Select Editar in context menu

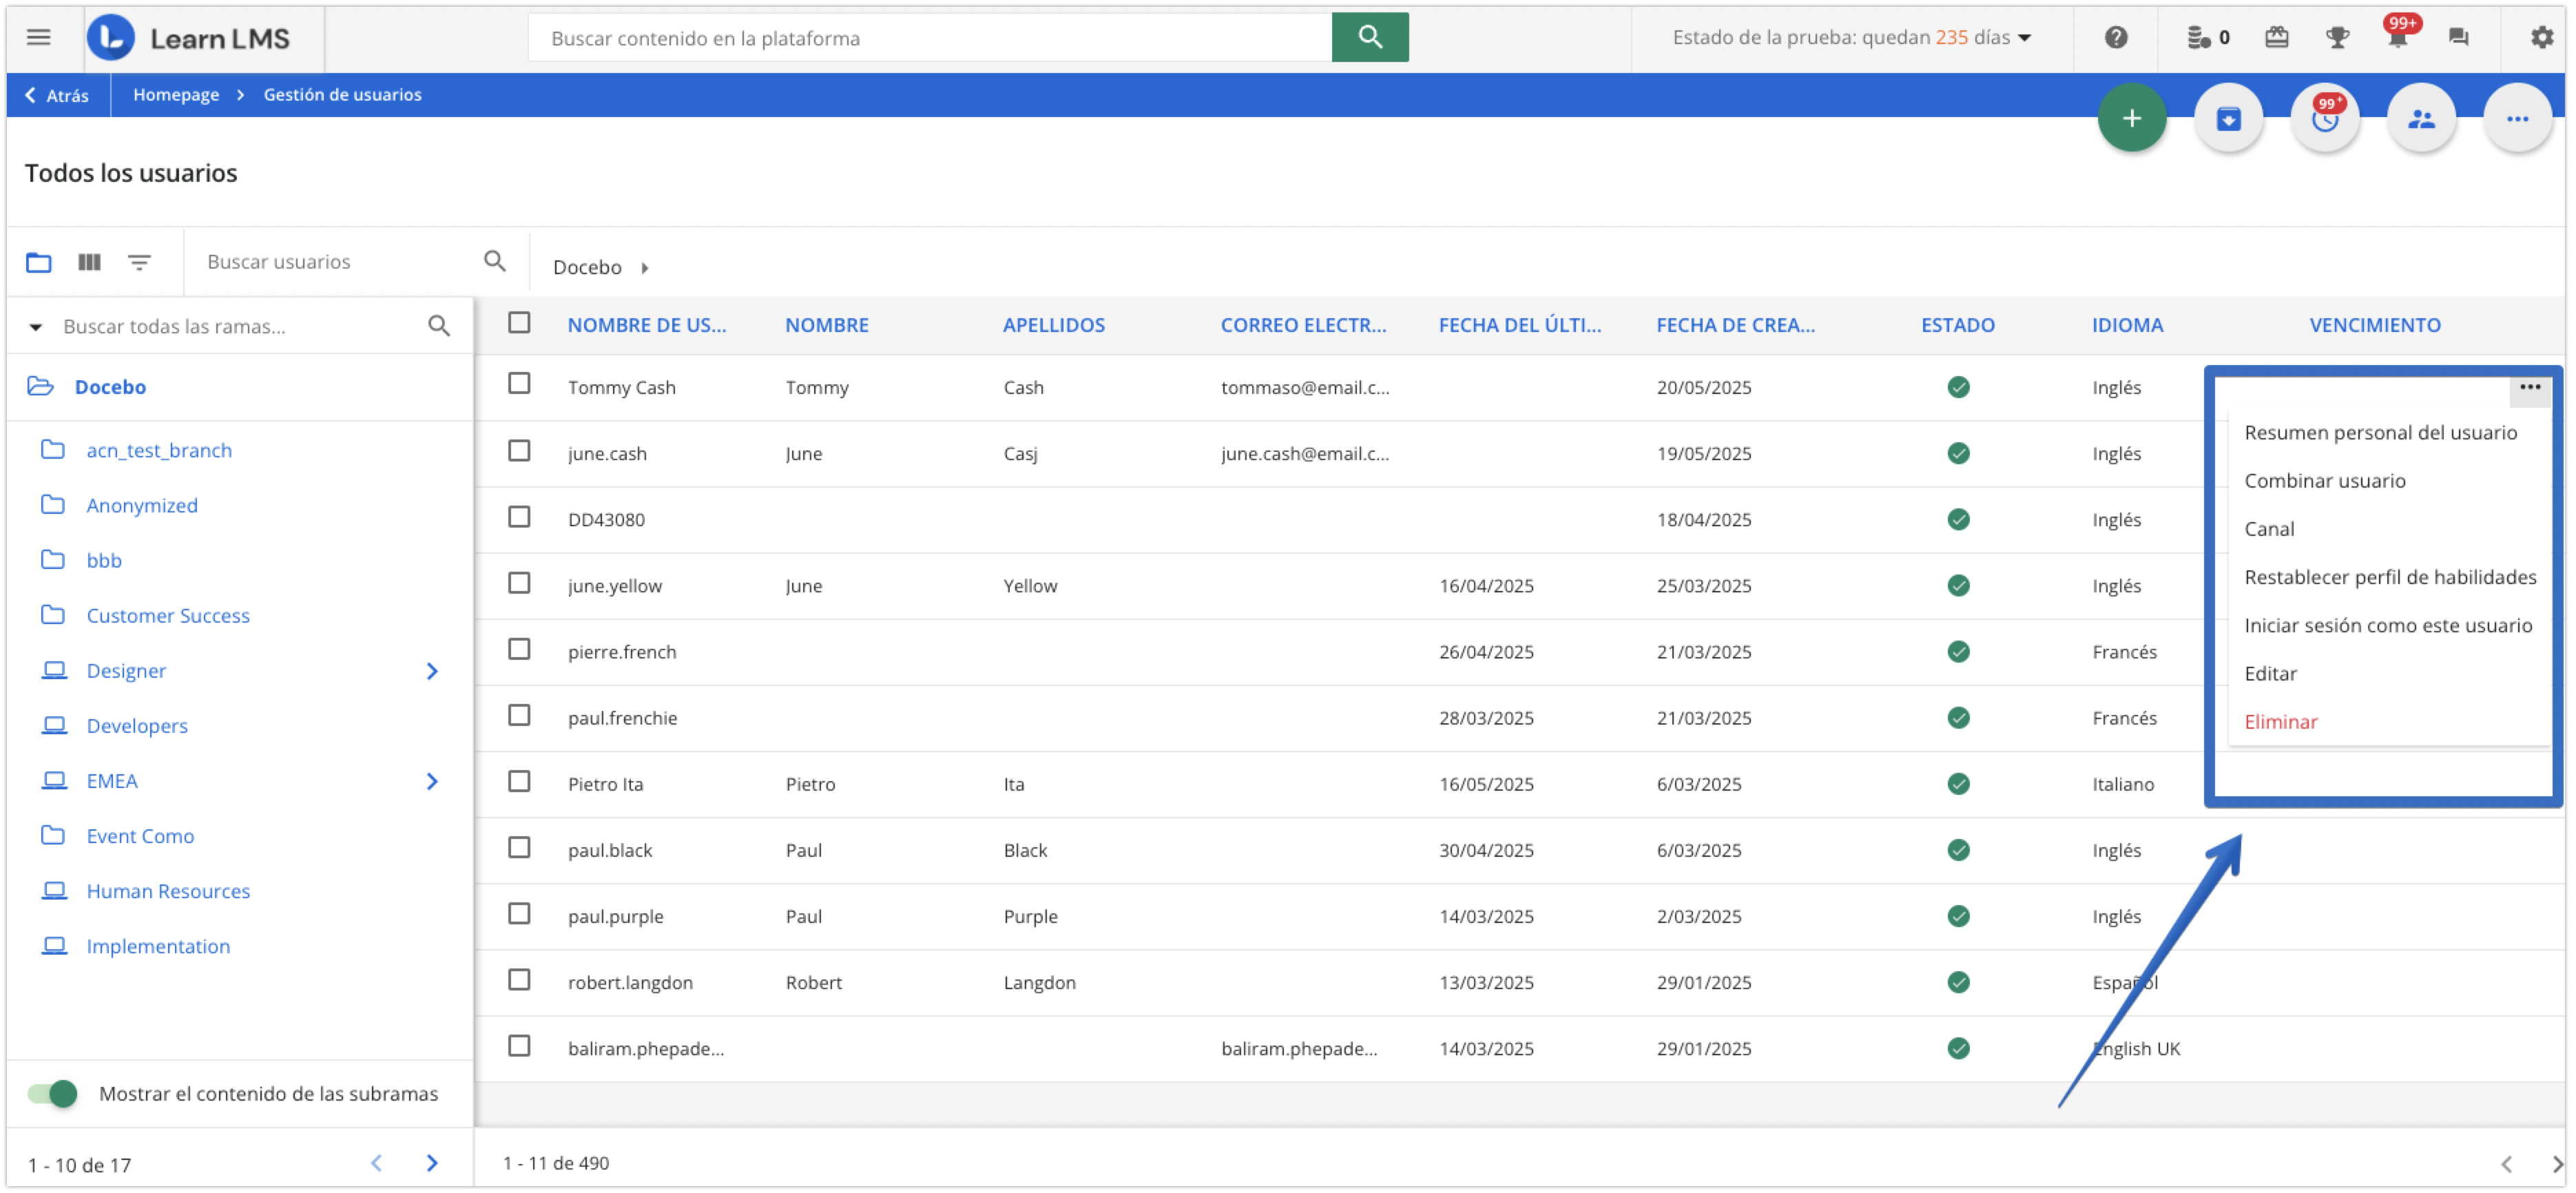tap(2270, 673)
